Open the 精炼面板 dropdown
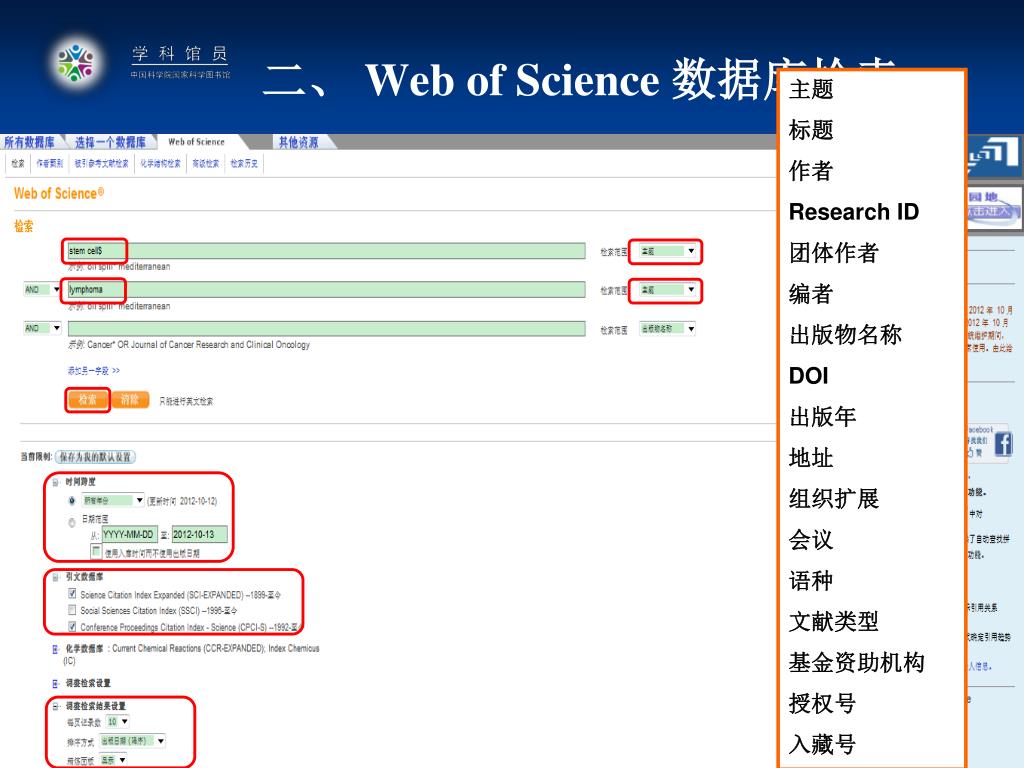The width and height of the screenshot is (1024, 768). (x=113, y=760)
